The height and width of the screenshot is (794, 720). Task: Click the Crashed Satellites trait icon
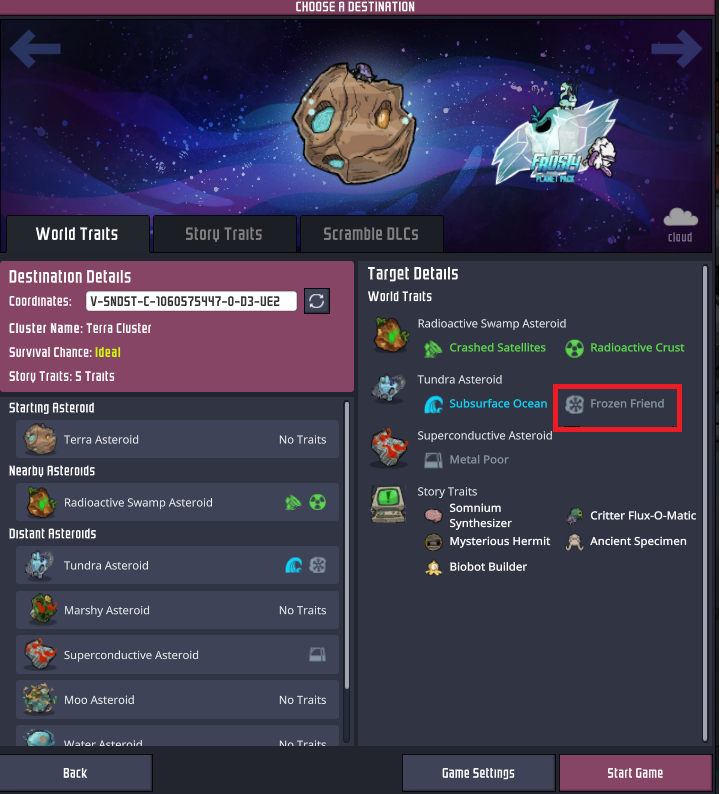pyautogui.click(x=433, y=348)
